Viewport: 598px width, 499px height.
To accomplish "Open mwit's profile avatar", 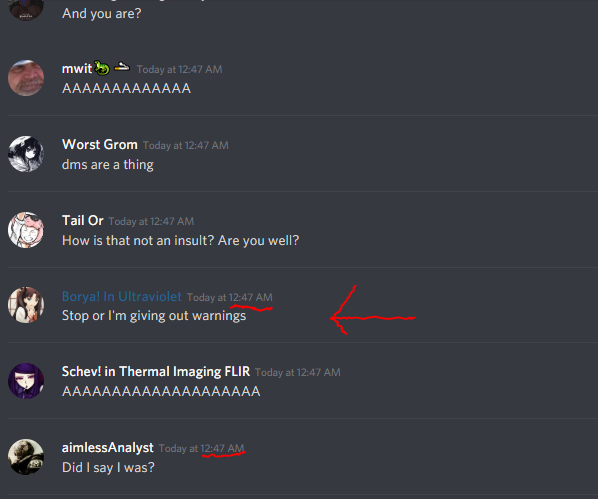I will pyautogui.click(x=26, y=78).
